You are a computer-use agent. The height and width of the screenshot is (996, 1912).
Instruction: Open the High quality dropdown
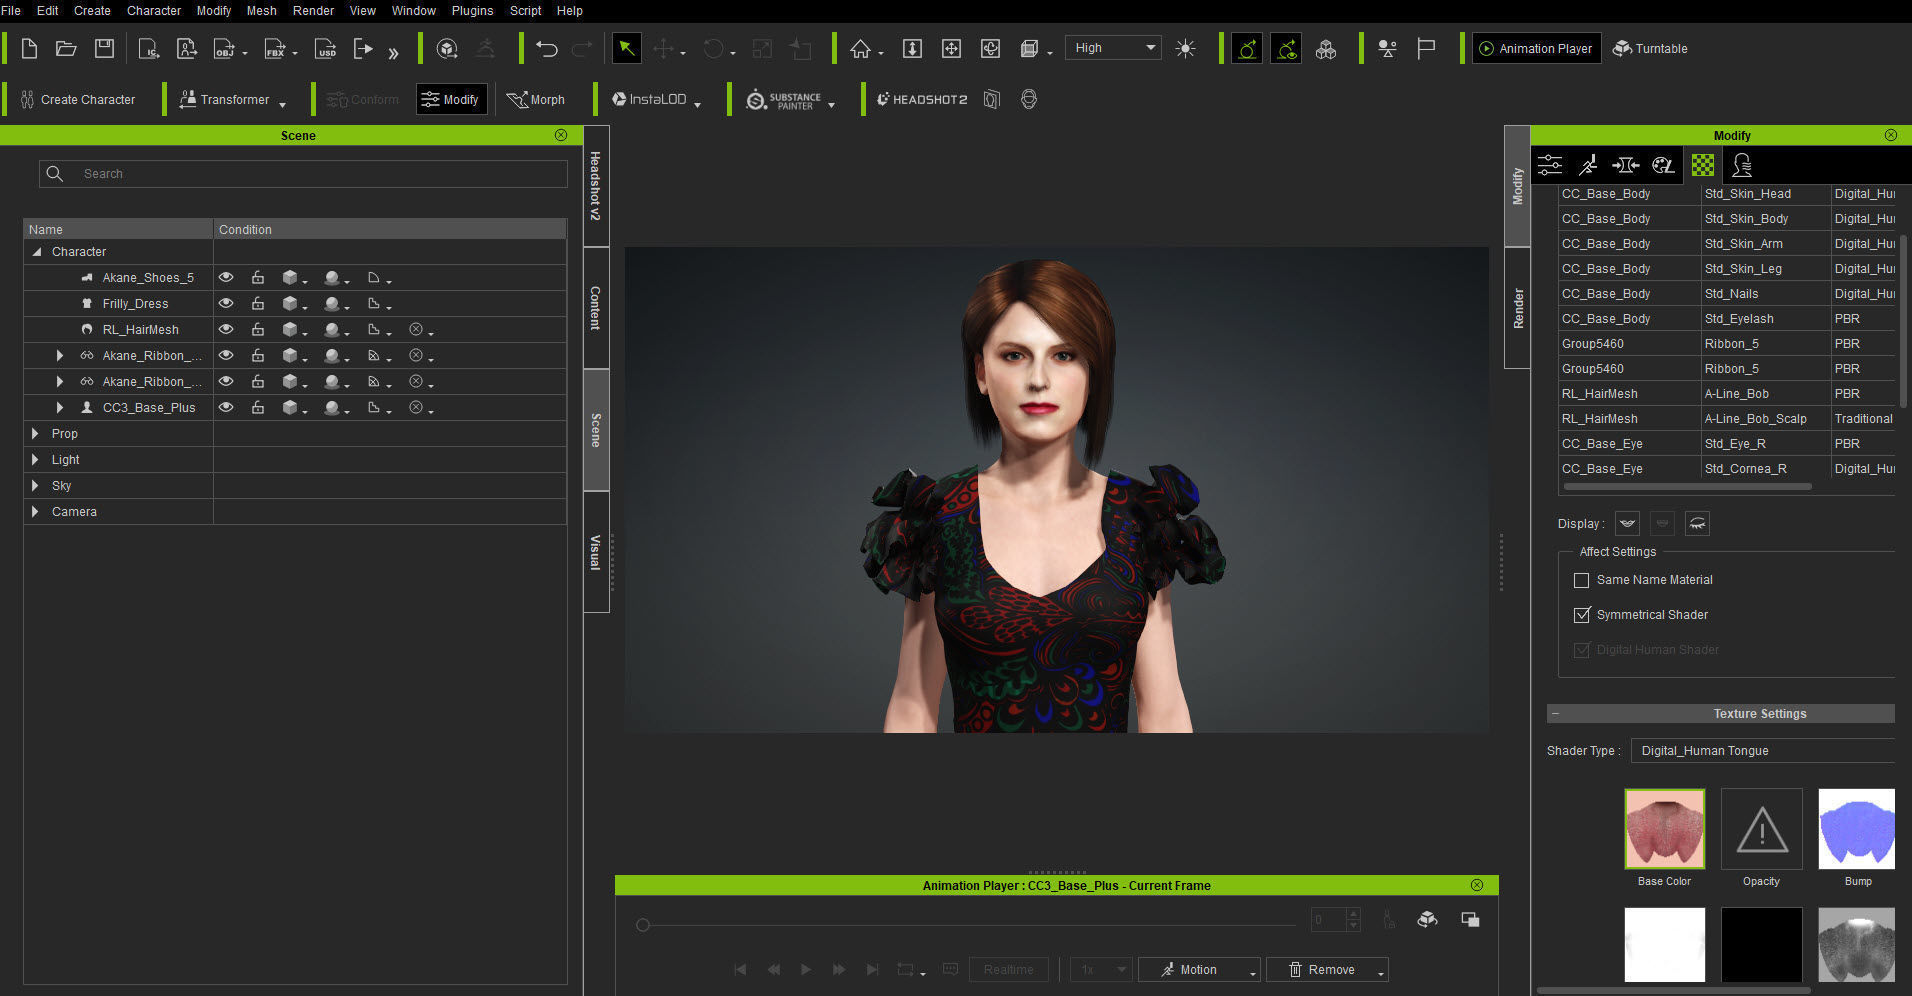pos(1113,47)
